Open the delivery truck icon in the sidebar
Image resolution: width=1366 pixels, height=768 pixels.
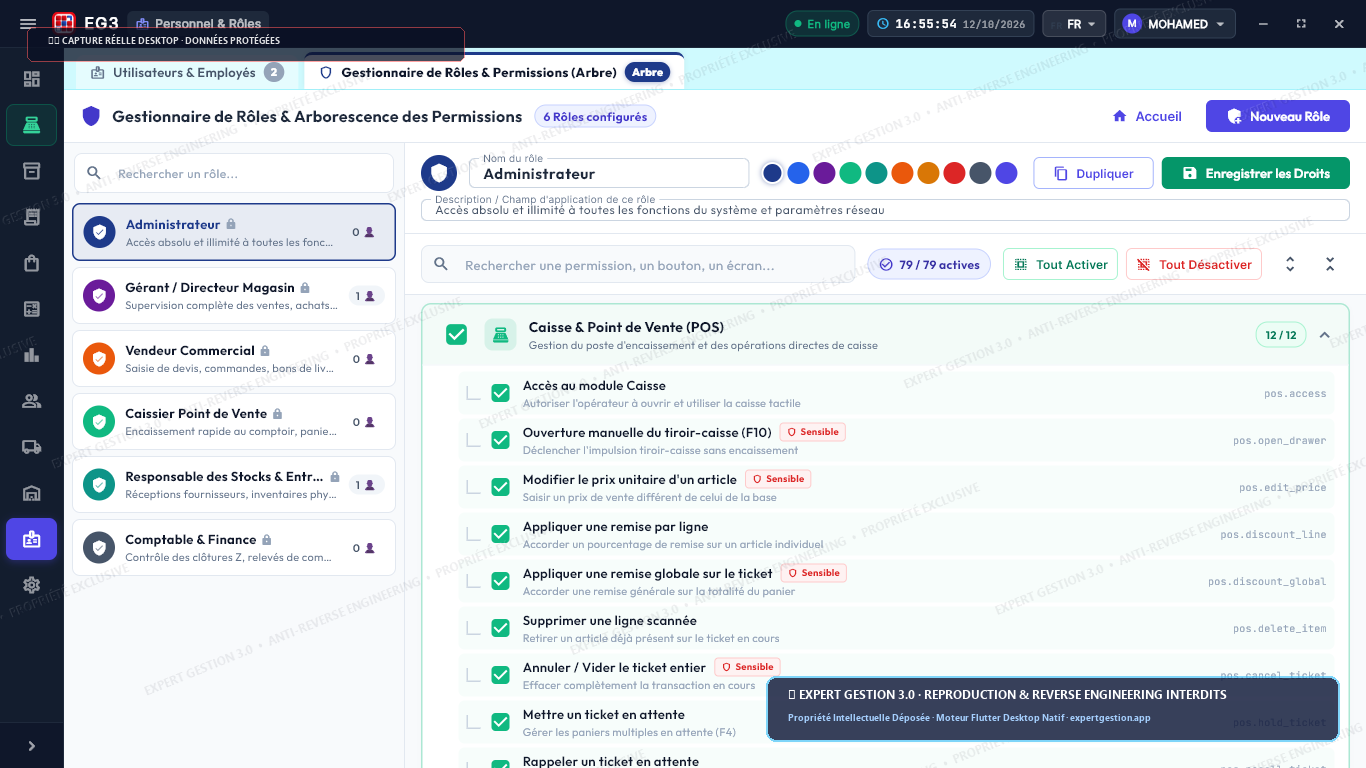(x=32, y=447)
